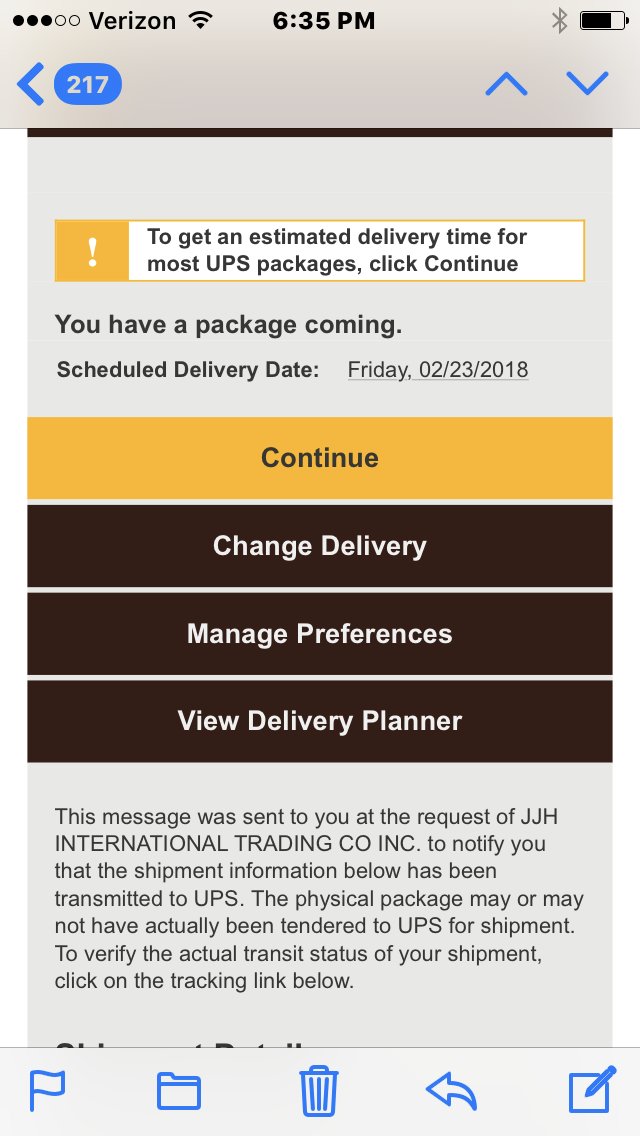Image resolution: width=640 pixels, height=1136 pixels.
Task: Open View Delivery Planner
Action: (x=320, y=721)
